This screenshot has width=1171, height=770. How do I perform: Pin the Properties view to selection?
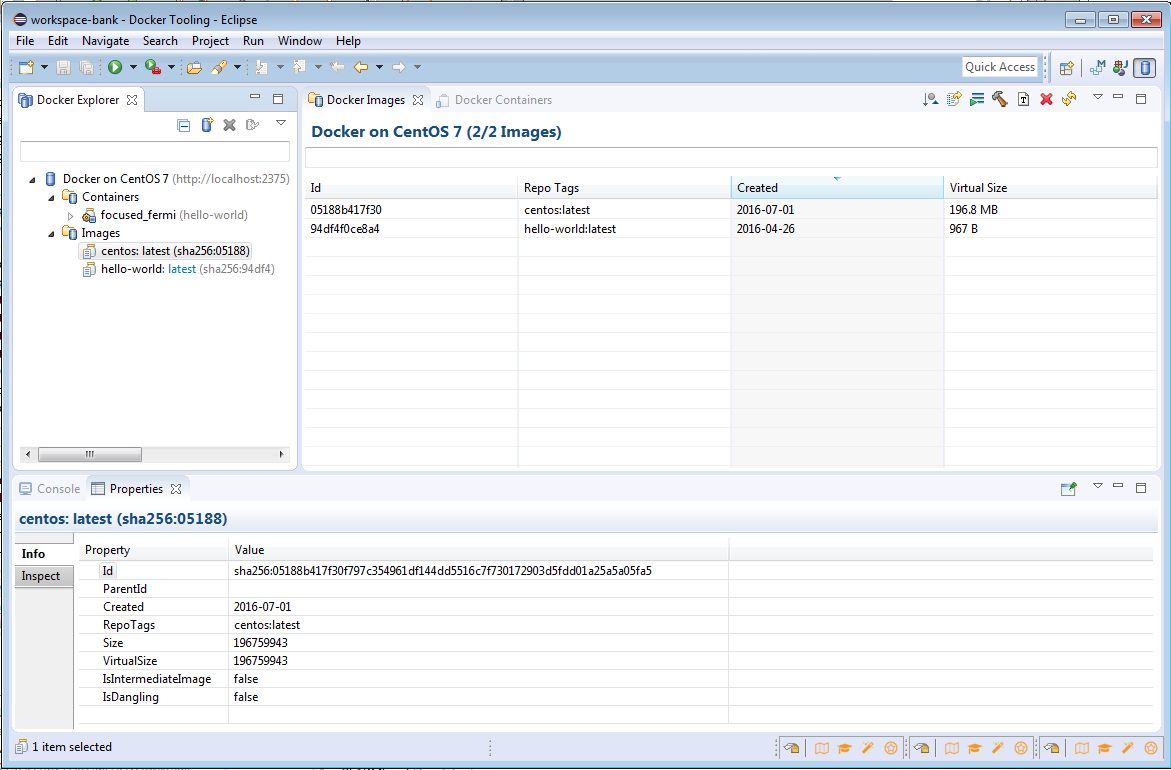point(1069,488)
